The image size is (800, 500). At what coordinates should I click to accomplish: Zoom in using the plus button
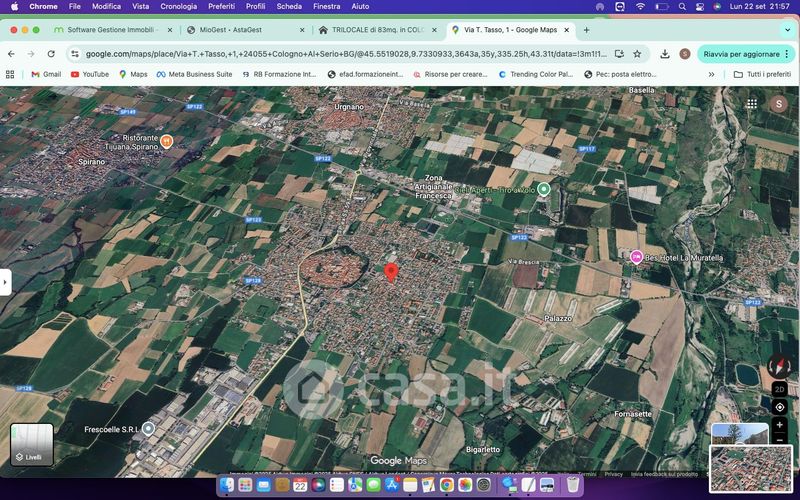click(779, 425)
